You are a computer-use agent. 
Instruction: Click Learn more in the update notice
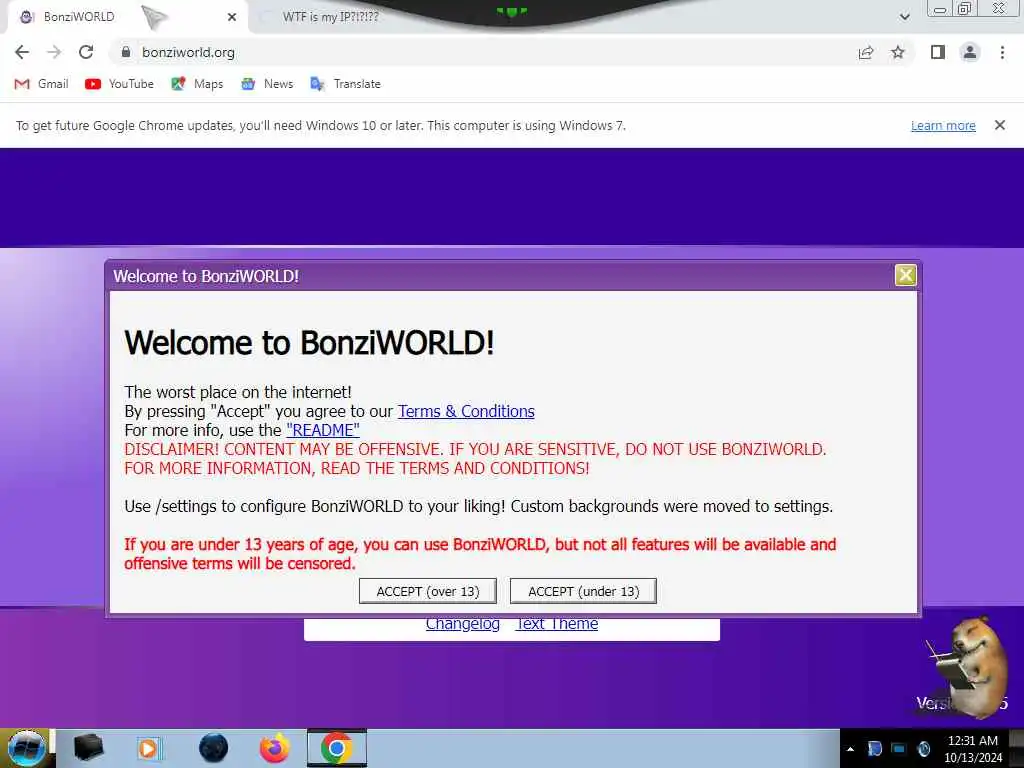(x=943, y=125)
